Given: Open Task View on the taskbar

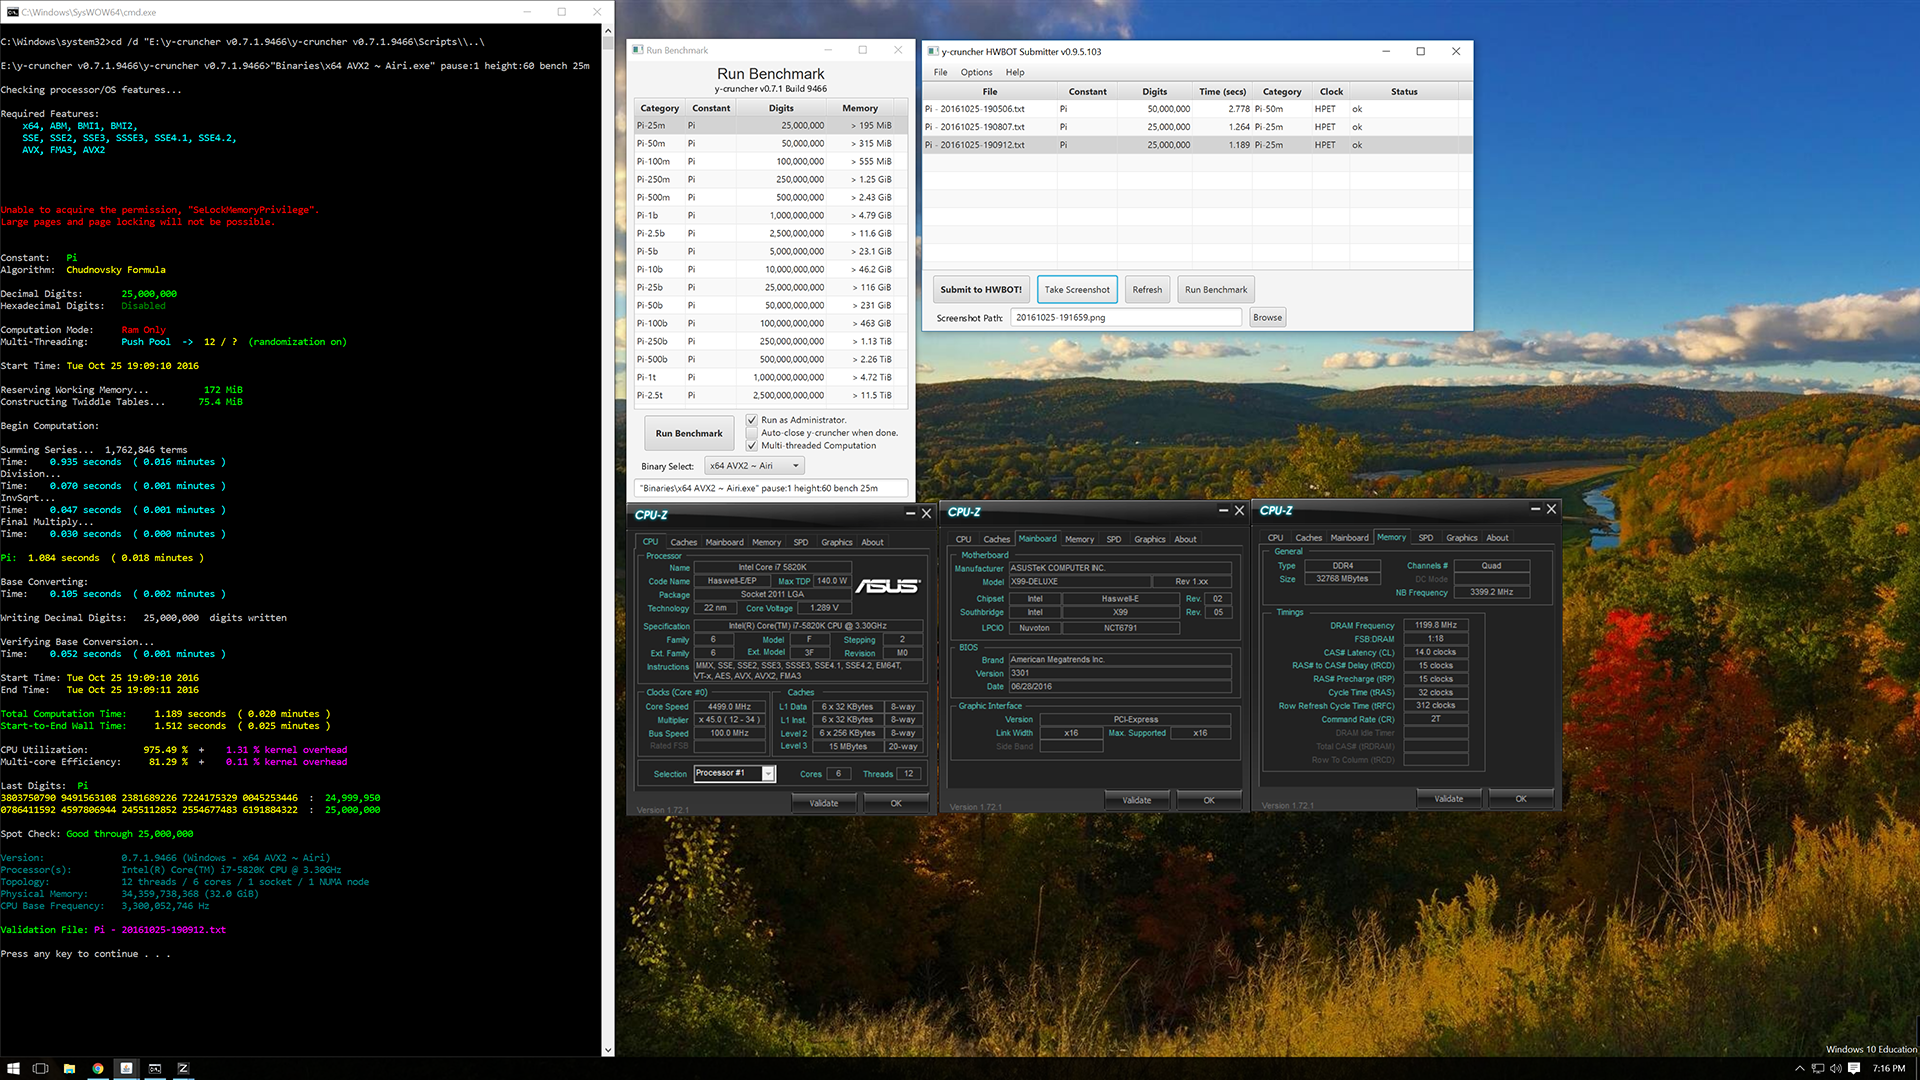Looking at the screenshot, I should coord(41,1068).
